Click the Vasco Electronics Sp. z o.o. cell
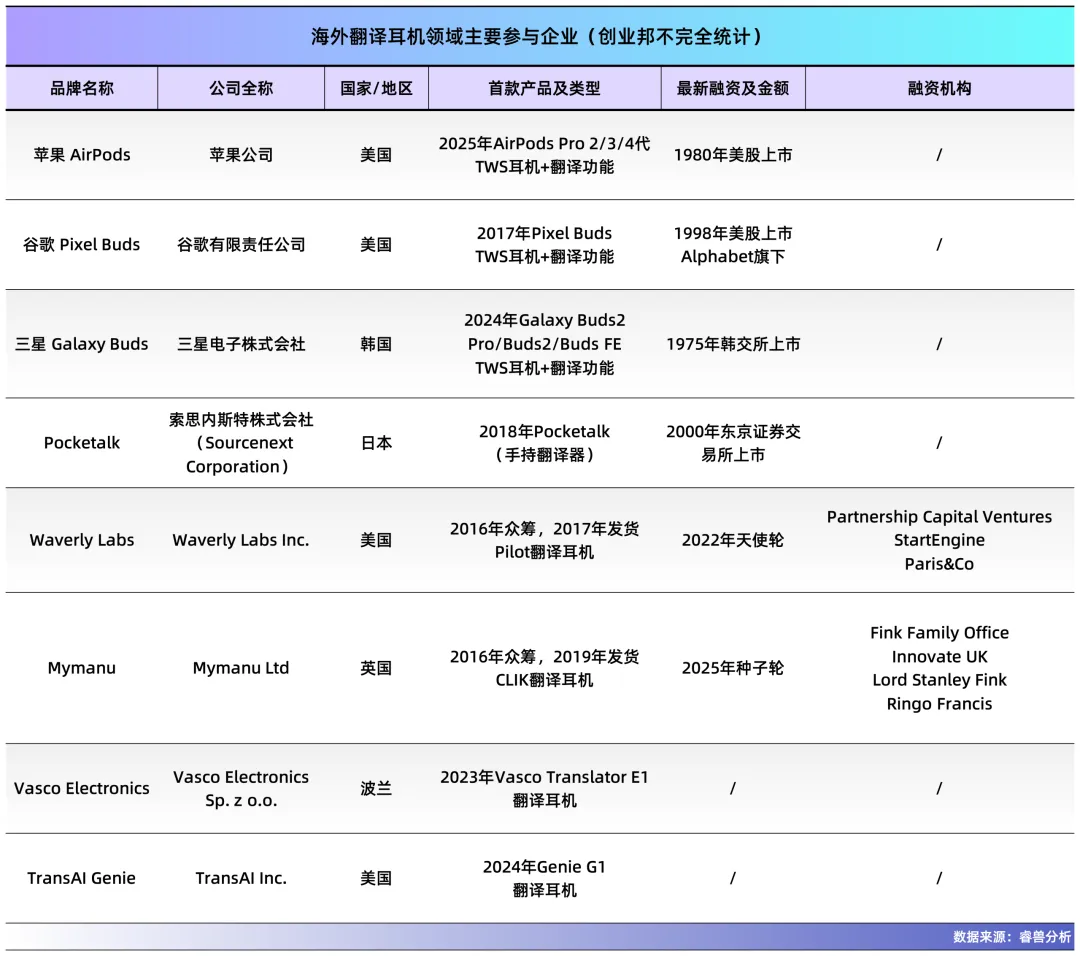The height and width of the screenshot is (956, 1080). point(241,789)
